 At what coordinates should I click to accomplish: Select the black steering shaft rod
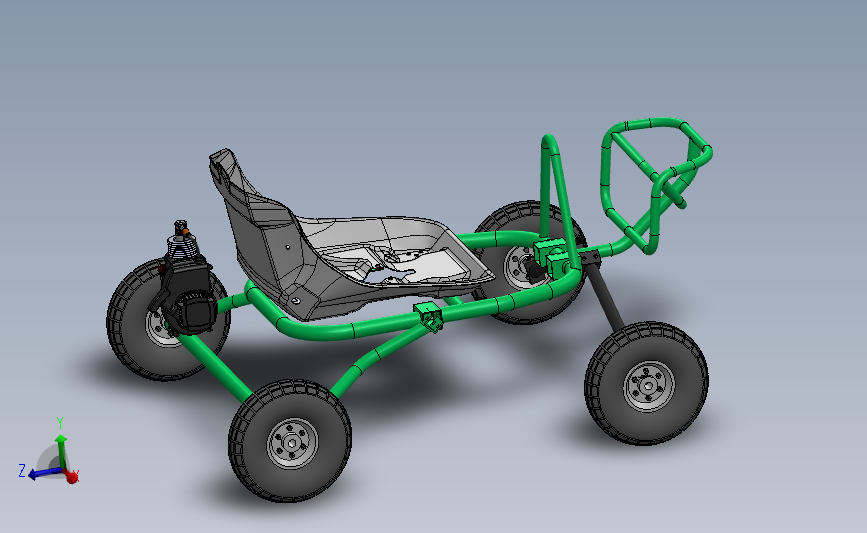pos(605,295)
